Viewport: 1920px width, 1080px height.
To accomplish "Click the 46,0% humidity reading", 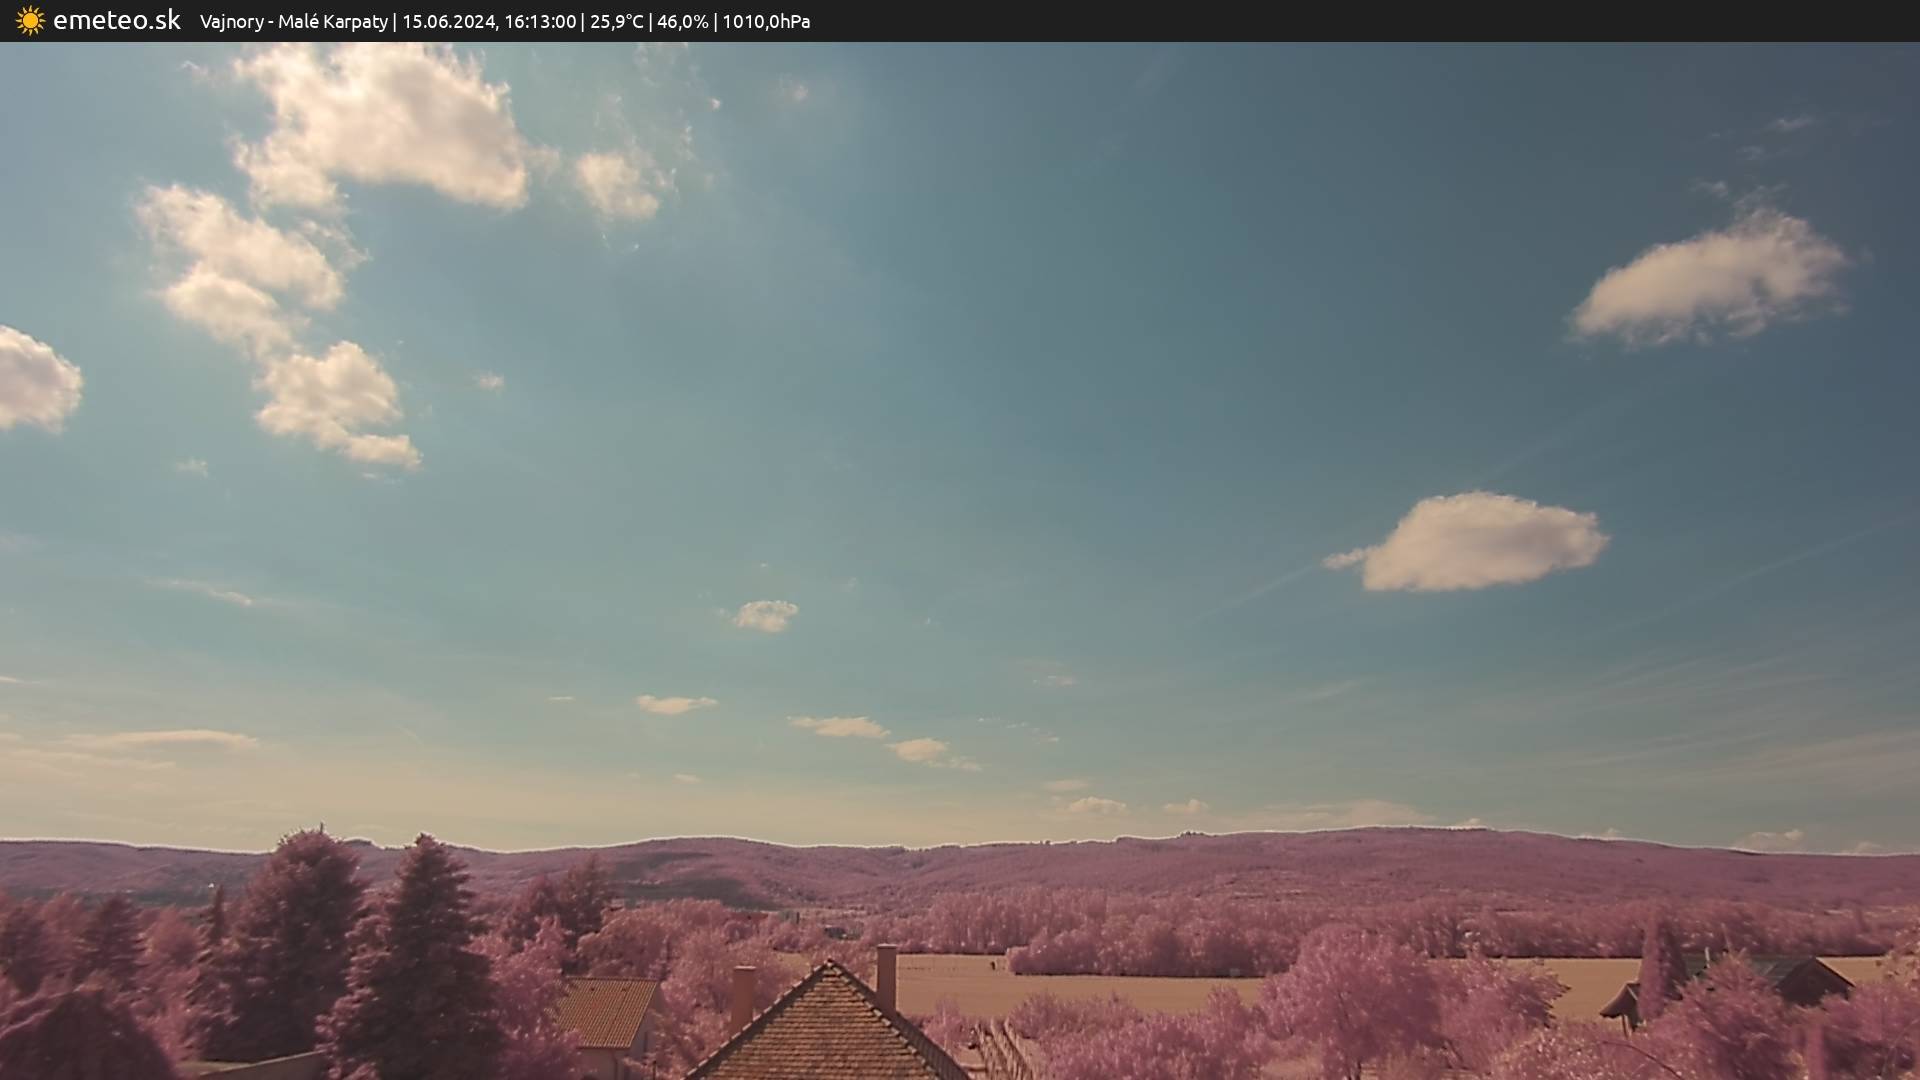I will pos(683,21).
